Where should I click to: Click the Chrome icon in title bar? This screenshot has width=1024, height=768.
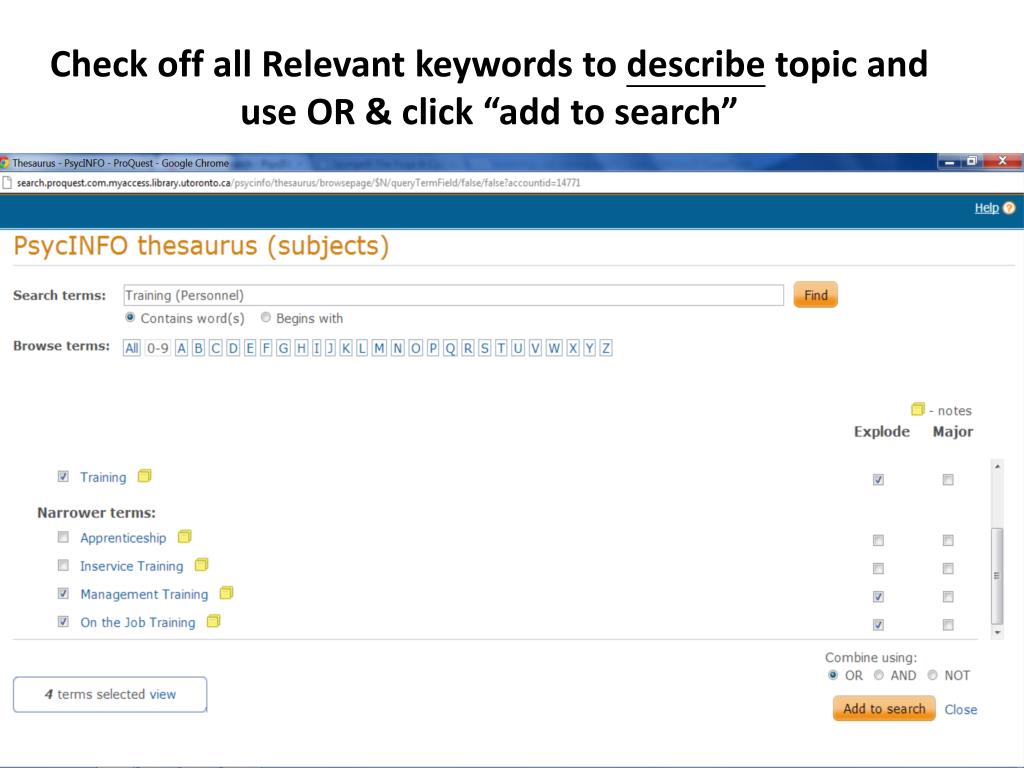coord(4,163)
